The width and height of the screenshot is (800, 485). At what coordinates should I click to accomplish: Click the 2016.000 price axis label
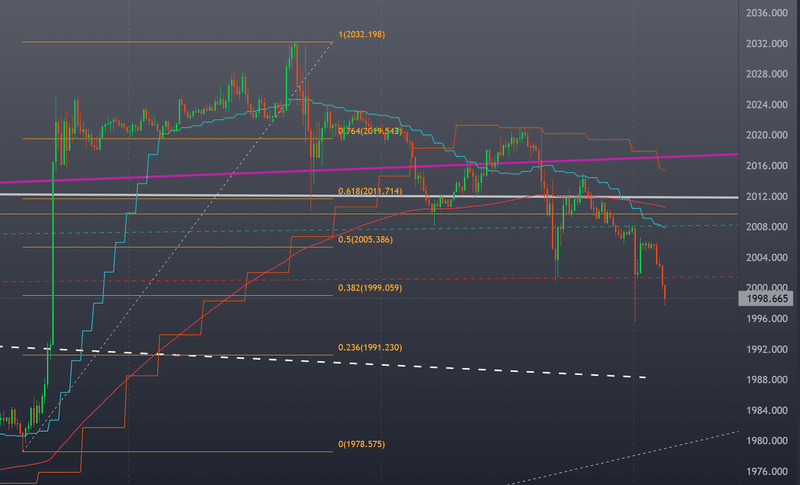766,166
